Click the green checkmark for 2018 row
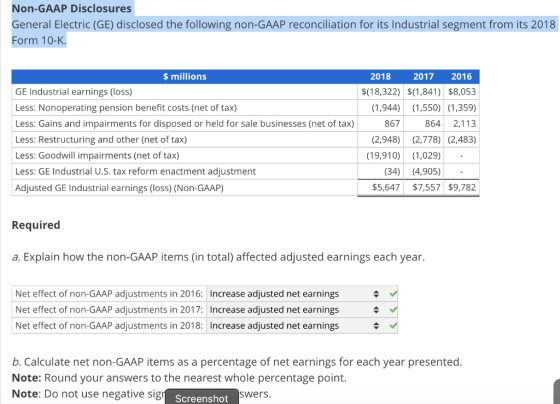The height and width of the screenshot is (404, 560). tap(393, 326)
